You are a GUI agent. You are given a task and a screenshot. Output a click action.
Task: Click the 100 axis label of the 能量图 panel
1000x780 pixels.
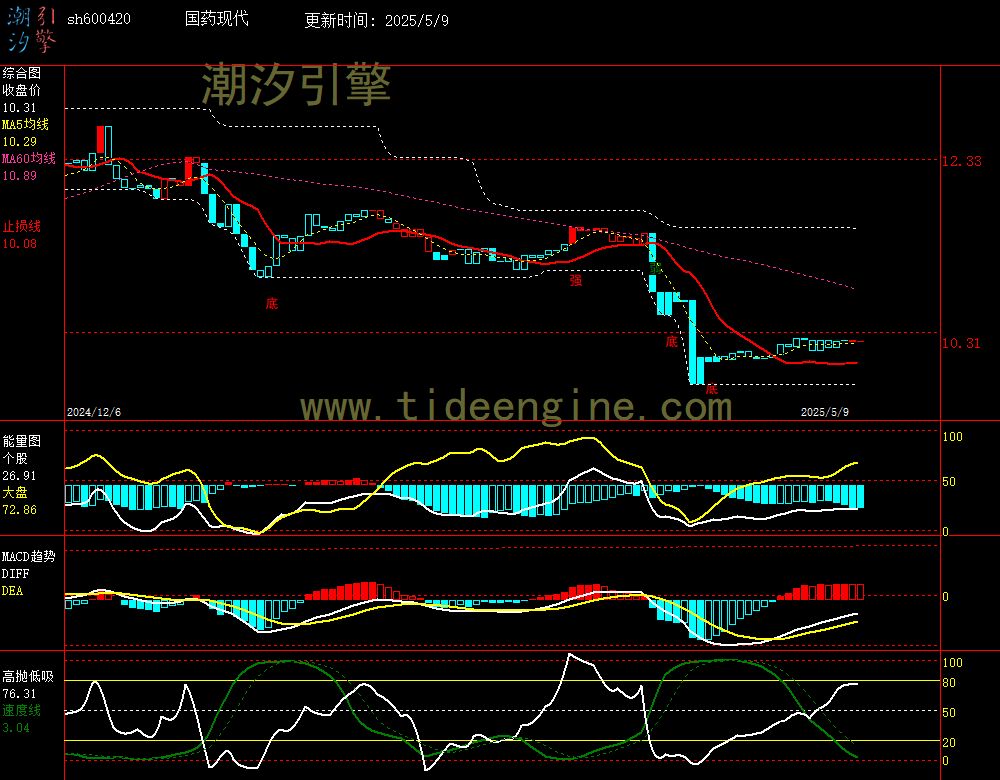coord(952,437)
